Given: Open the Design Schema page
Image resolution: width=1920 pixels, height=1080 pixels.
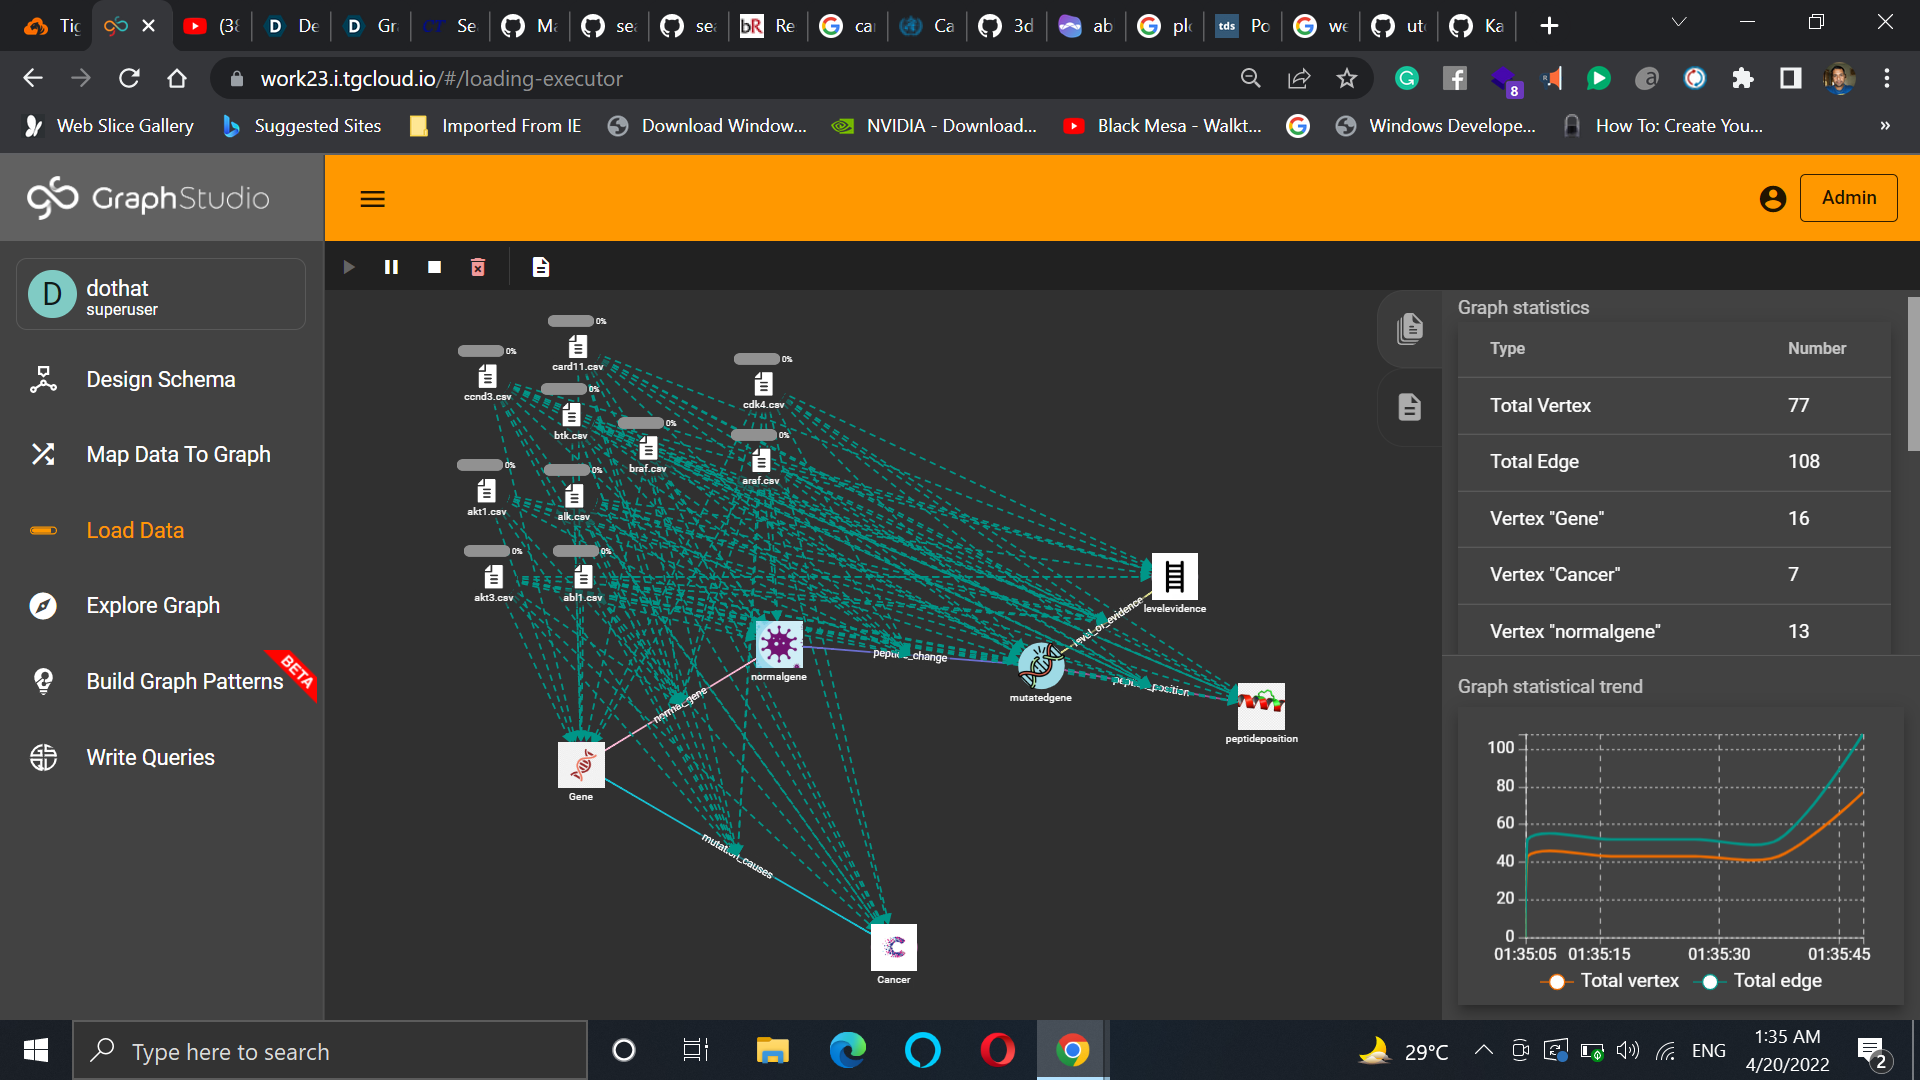Looking at the screenshot, I should click(x=160, y=380).
